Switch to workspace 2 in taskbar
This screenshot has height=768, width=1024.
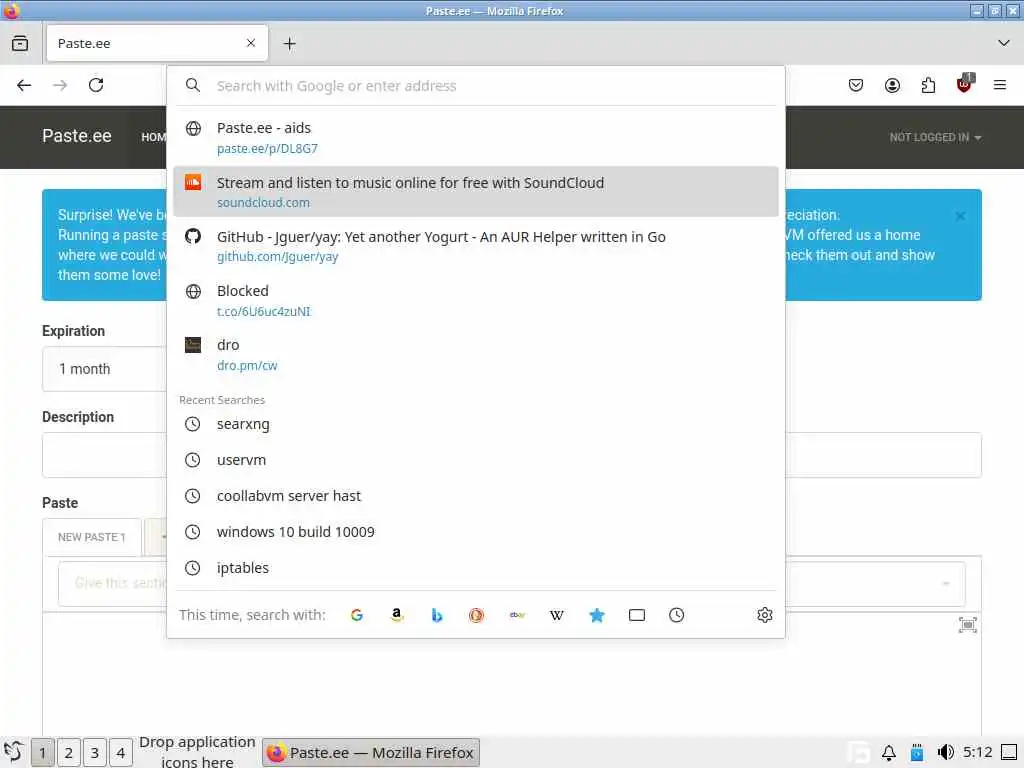[69, 753]
